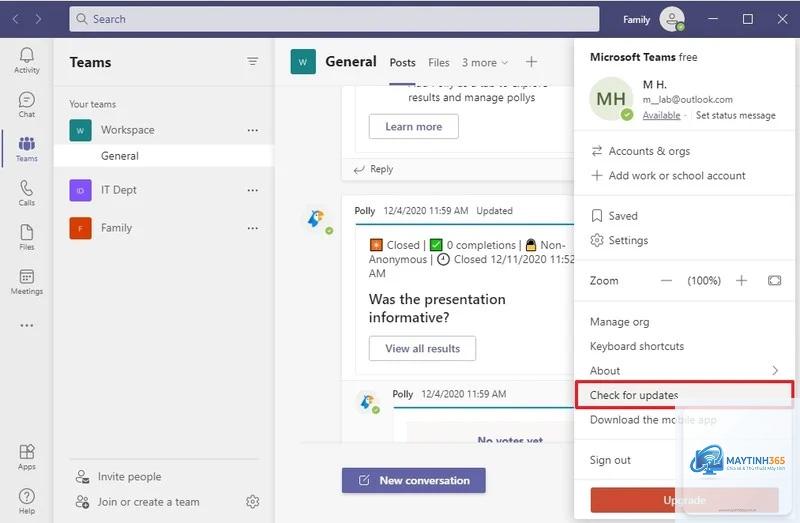
Task: Open the Files section
Action: tap(27, 237)
